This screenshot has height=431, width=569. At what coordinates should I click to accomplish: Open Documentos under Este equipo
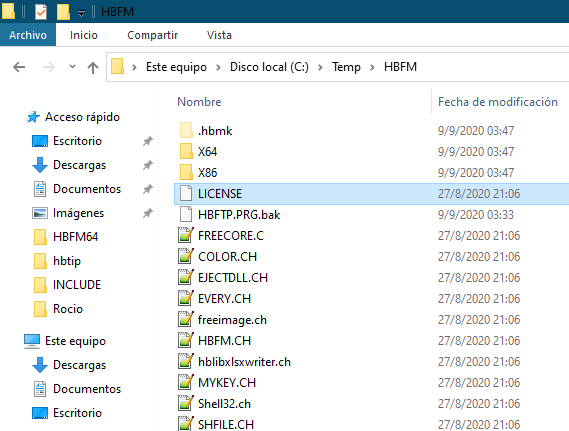tap(87, 389)
